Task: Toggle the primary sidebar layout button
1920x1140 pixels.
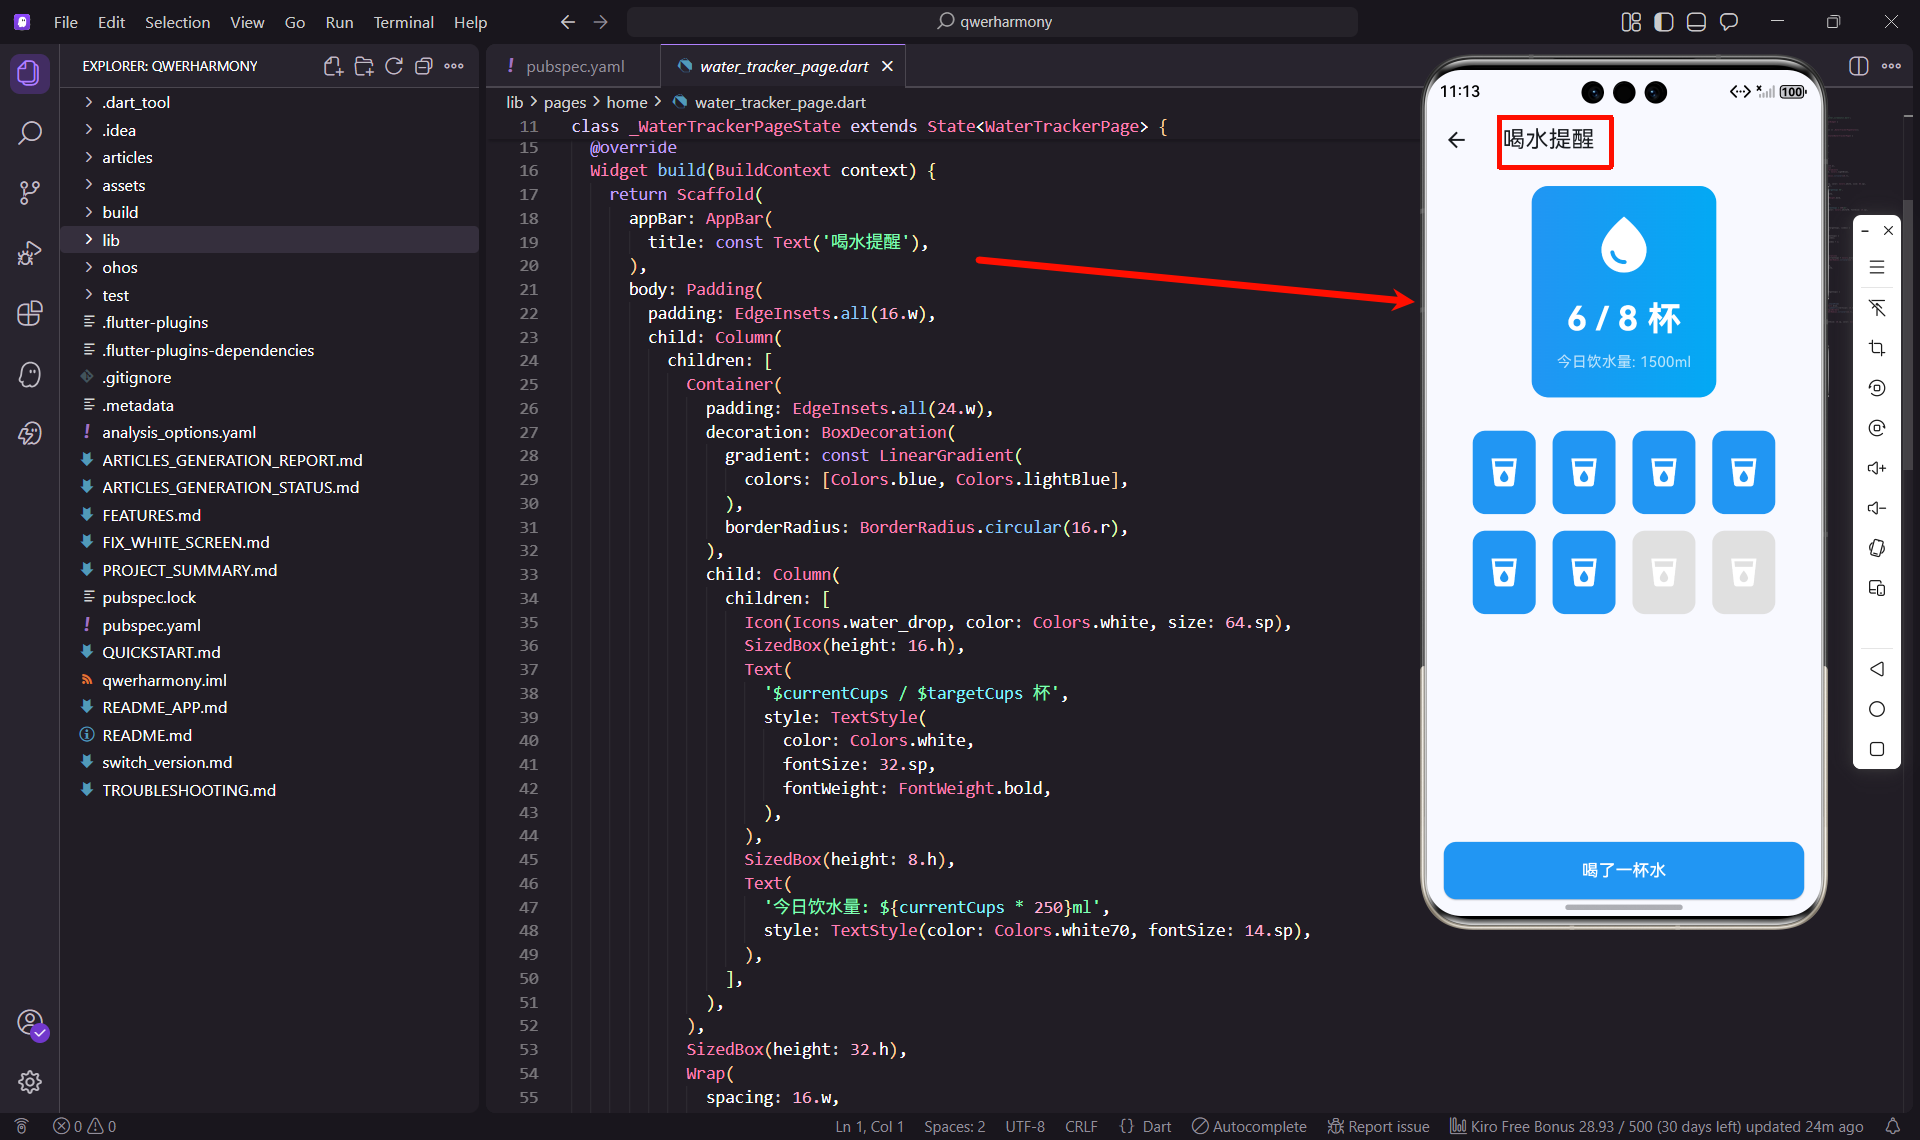Action: click(1663, 22)
